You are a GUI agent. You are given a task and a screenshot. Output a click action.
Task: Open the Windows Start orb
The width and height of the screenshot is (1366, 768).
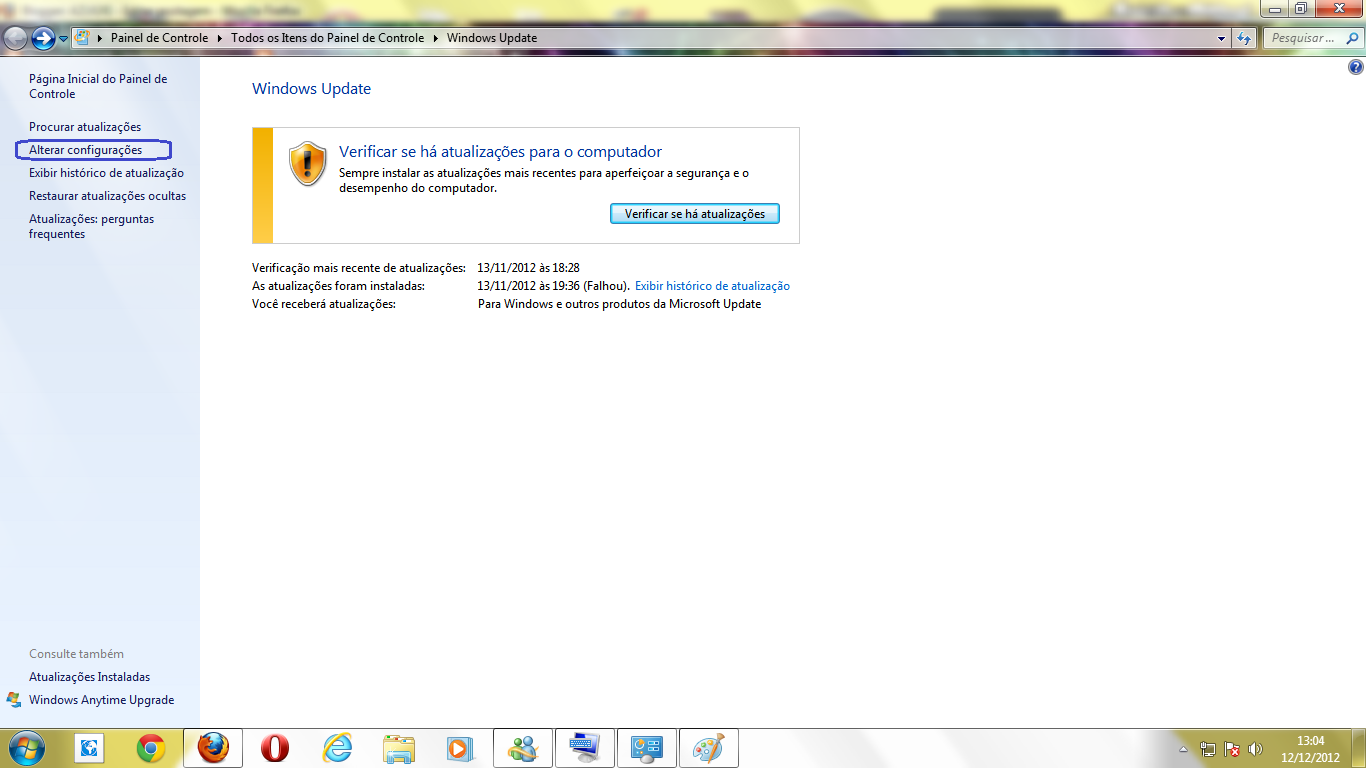click(27, 748)
